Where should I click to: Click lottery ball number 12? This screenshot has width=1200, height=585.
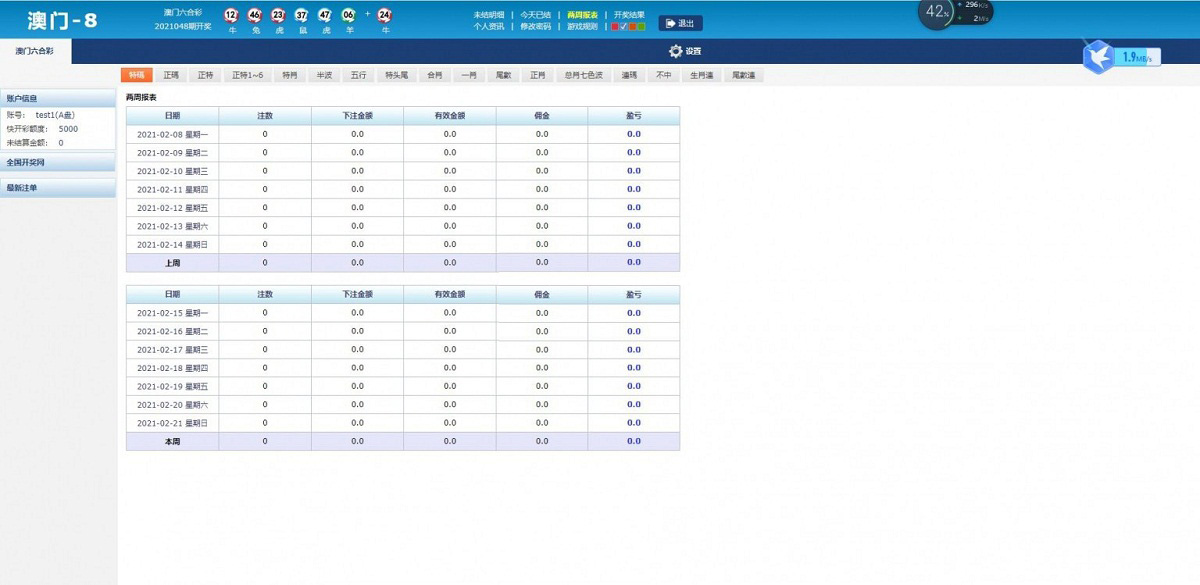(x=231, y=15)
